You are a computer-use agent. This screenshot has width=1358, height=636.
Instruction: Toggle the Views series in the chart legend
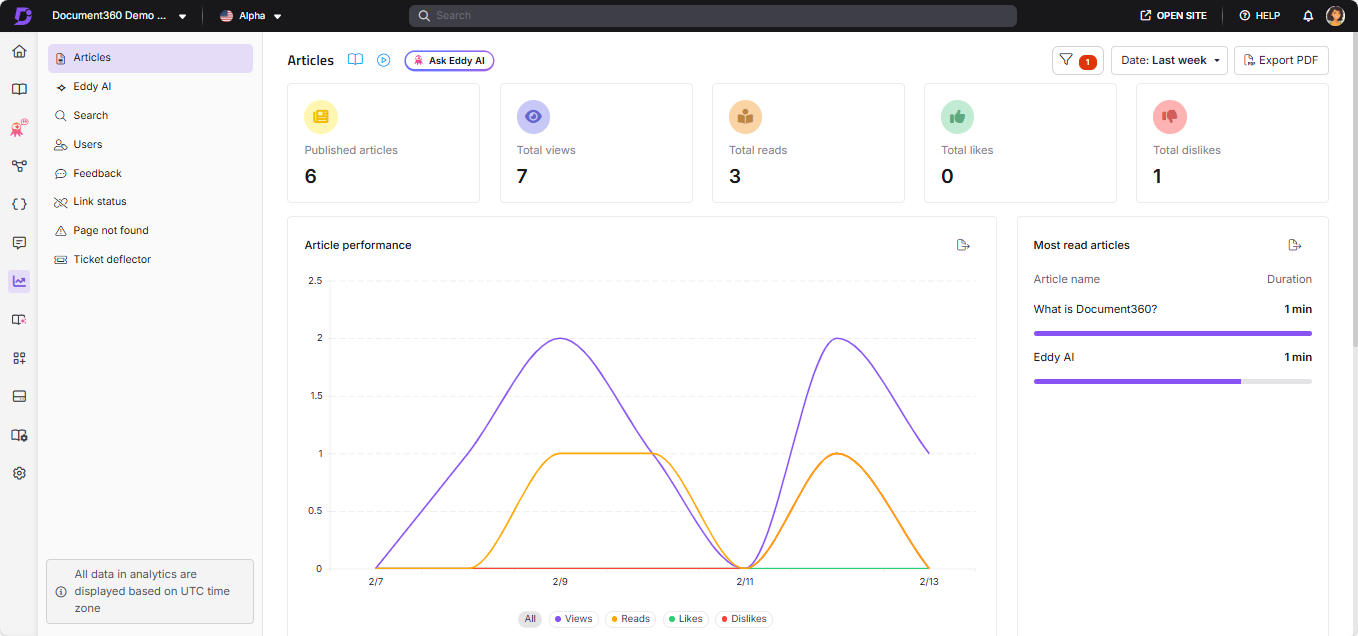pos(573,618)
